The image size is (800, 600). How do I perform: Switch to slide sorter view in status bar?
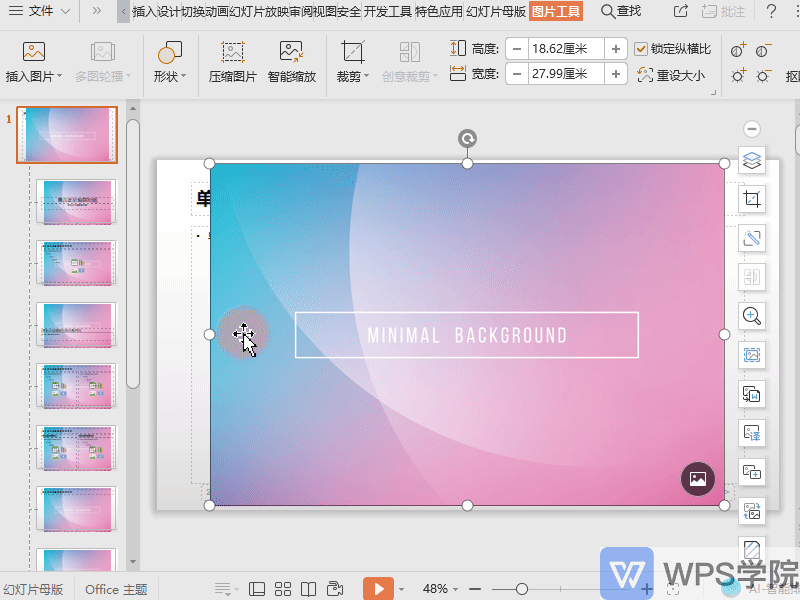coord(283,589)
